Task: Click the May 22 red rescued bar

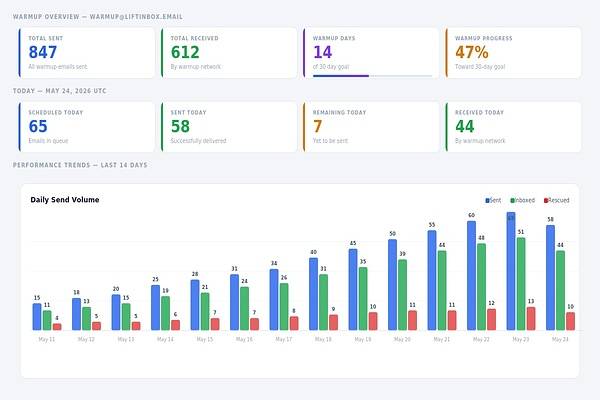Action: coord(491,320)
